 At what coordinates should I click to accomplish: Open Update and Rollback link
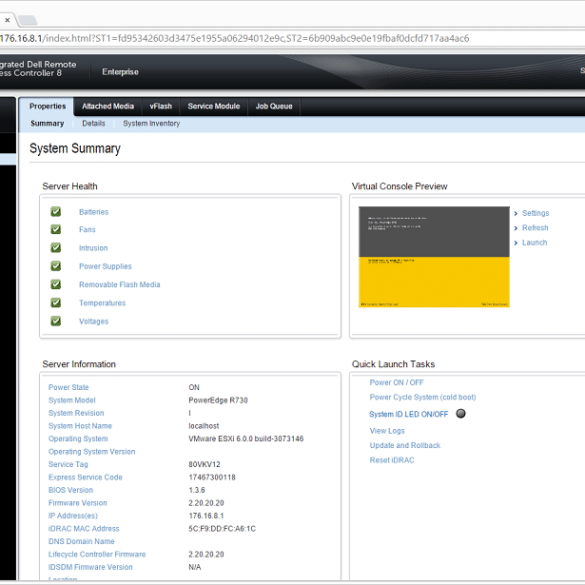pyautogui.click(x=405, y=445)
